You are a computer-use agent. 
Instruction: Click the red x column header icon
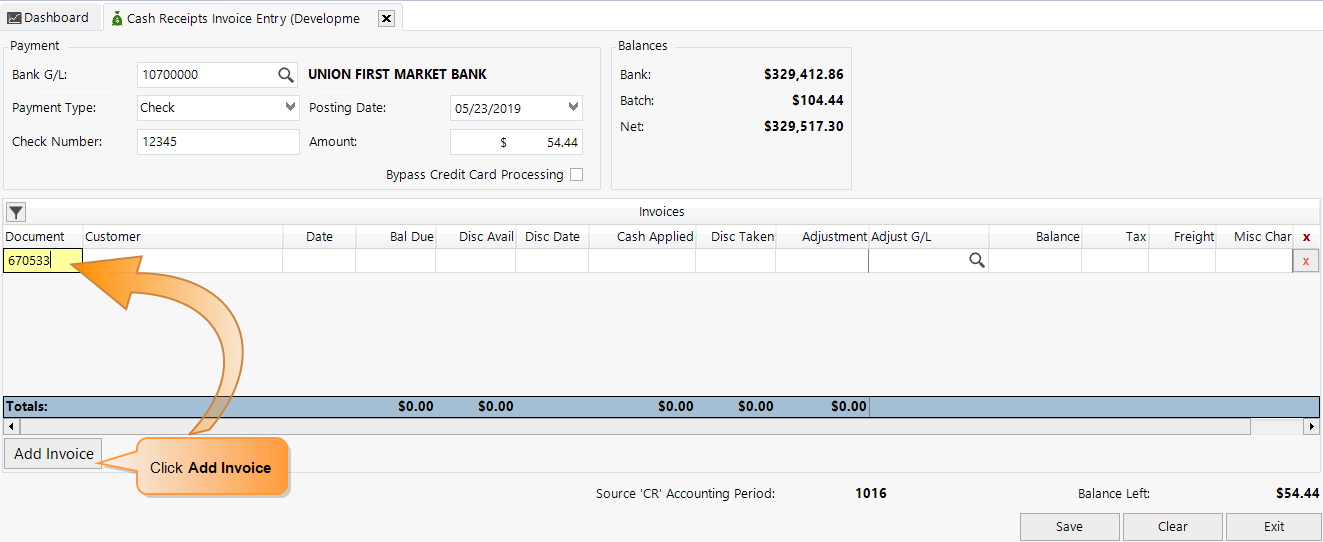pyautogui.click(x=1306, y=237)
